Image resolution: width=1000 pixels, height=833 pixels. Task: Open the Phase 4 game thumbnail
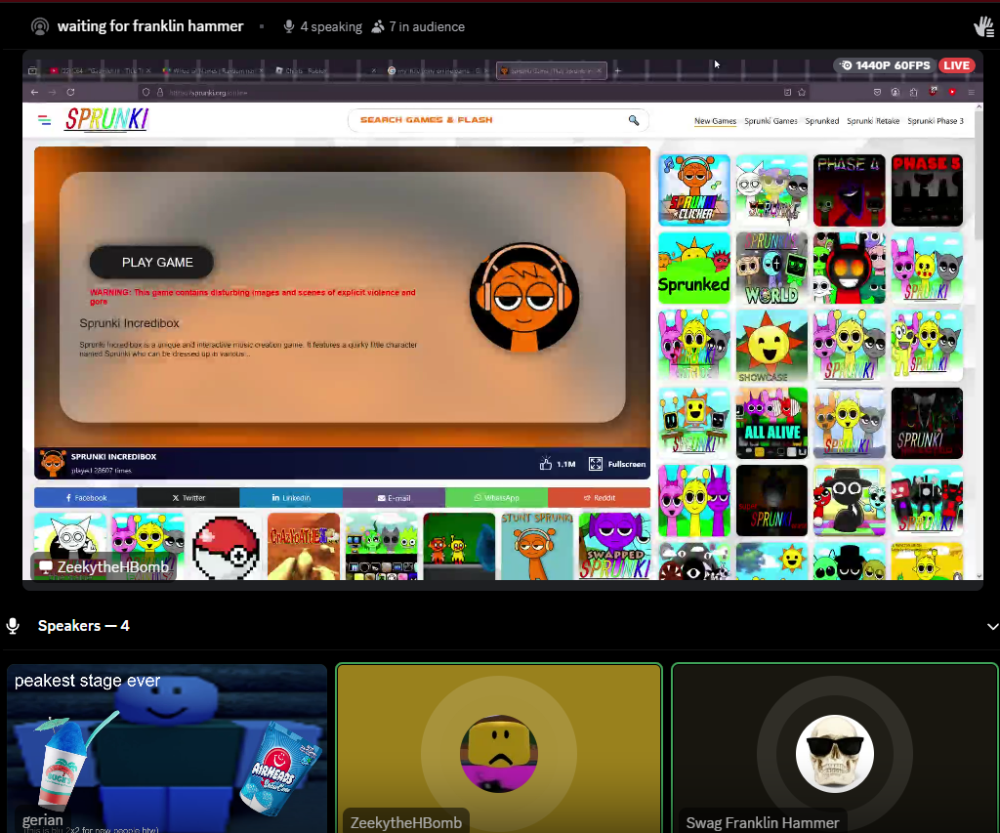(849, 190)
